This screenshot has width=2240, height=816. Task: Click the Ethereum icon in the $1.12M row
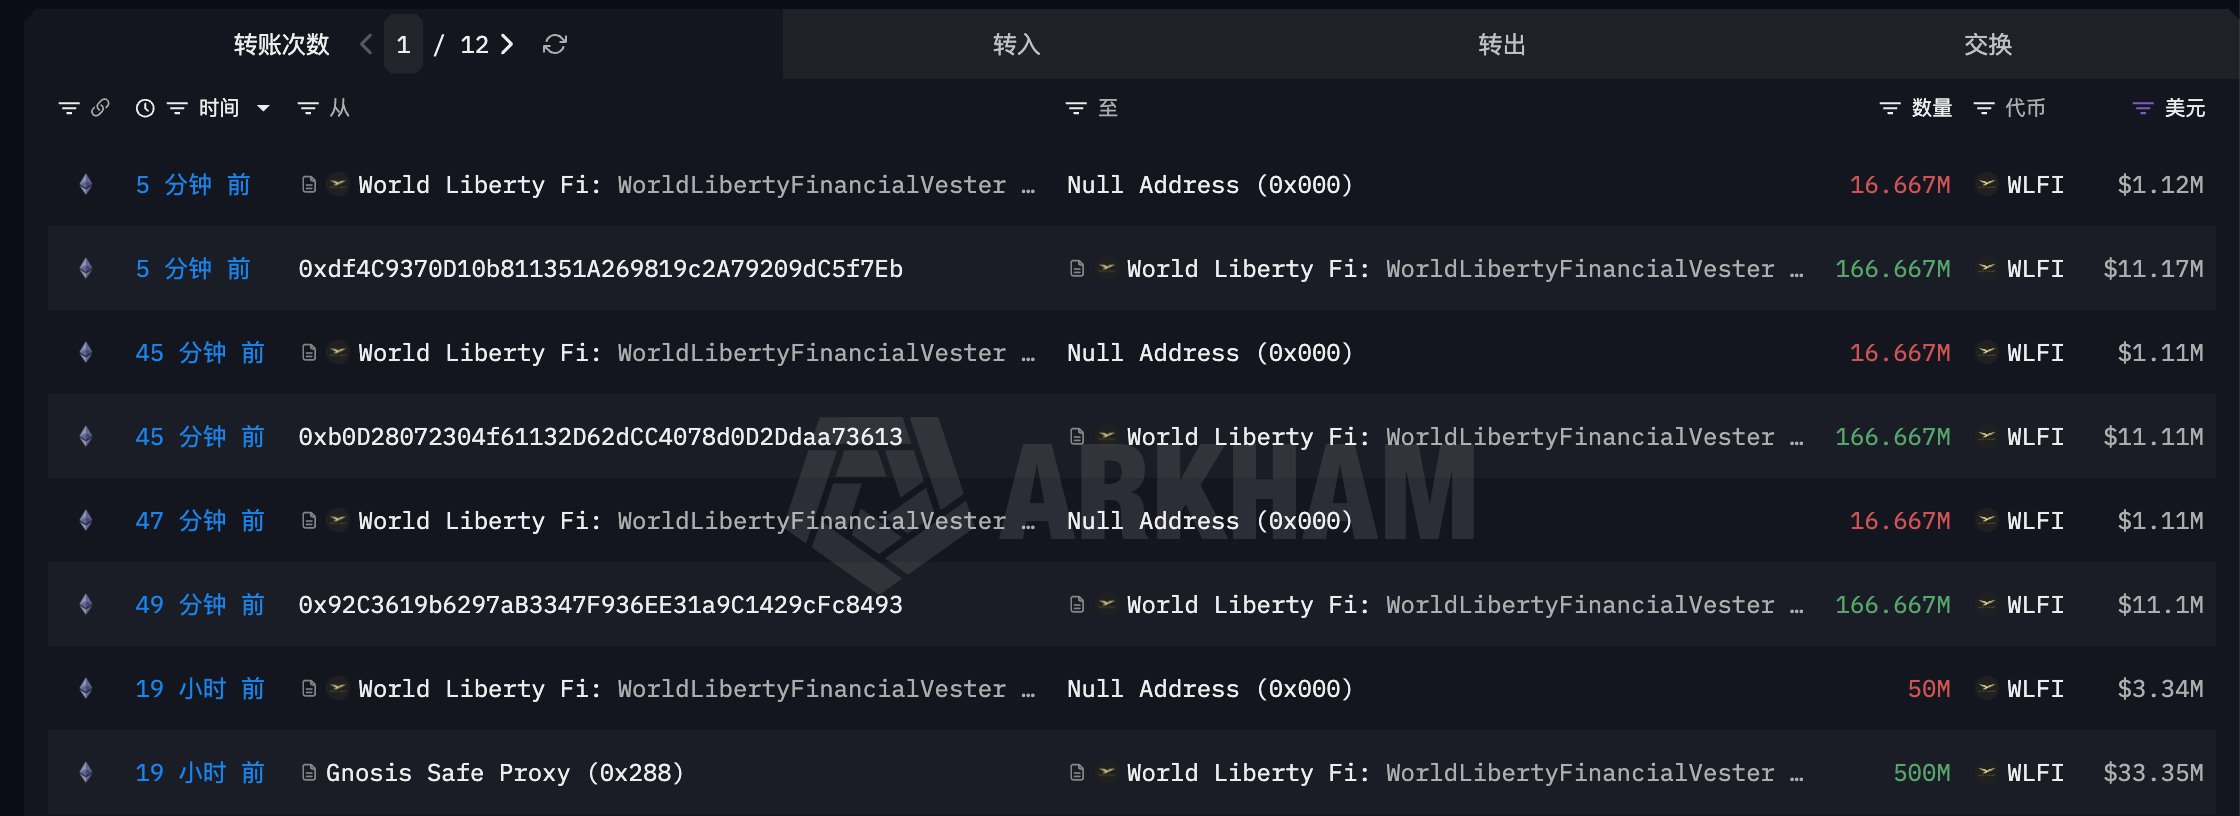point(86,184)
